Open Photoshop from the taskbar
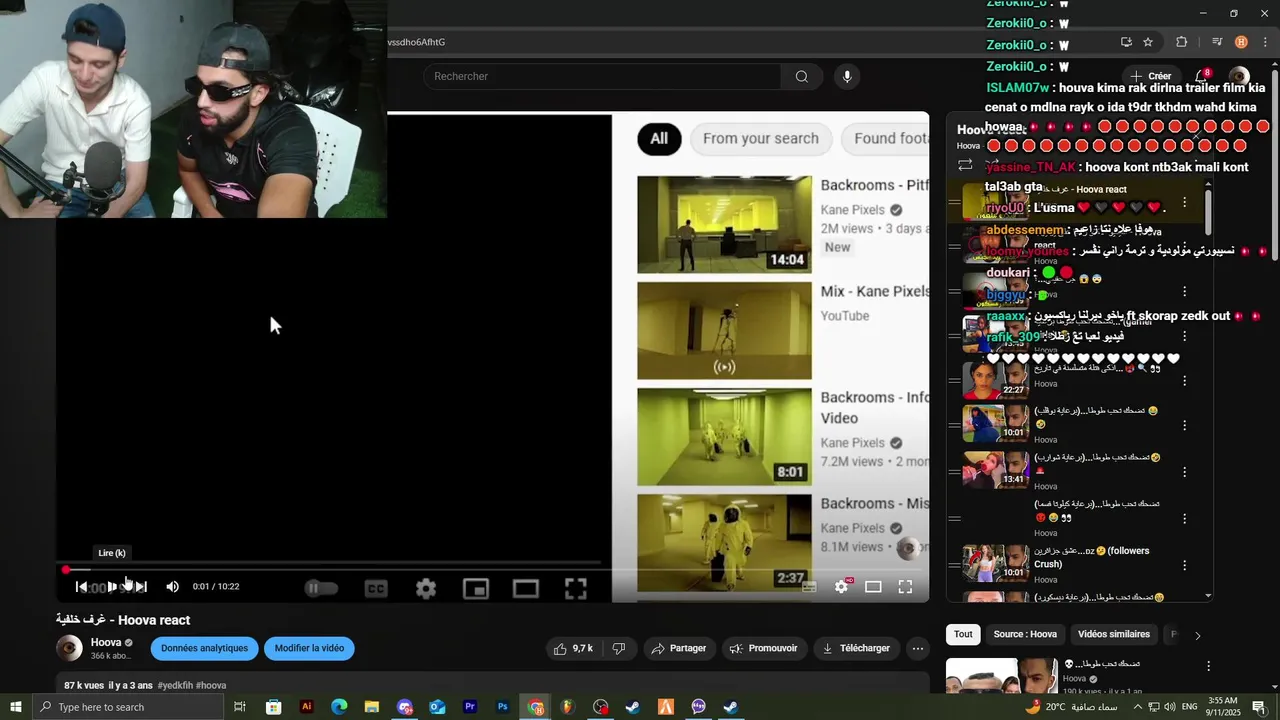Image resolution: width=1280 pixels, height=720 pixels. pyautogui.click(x=503, y=707)
